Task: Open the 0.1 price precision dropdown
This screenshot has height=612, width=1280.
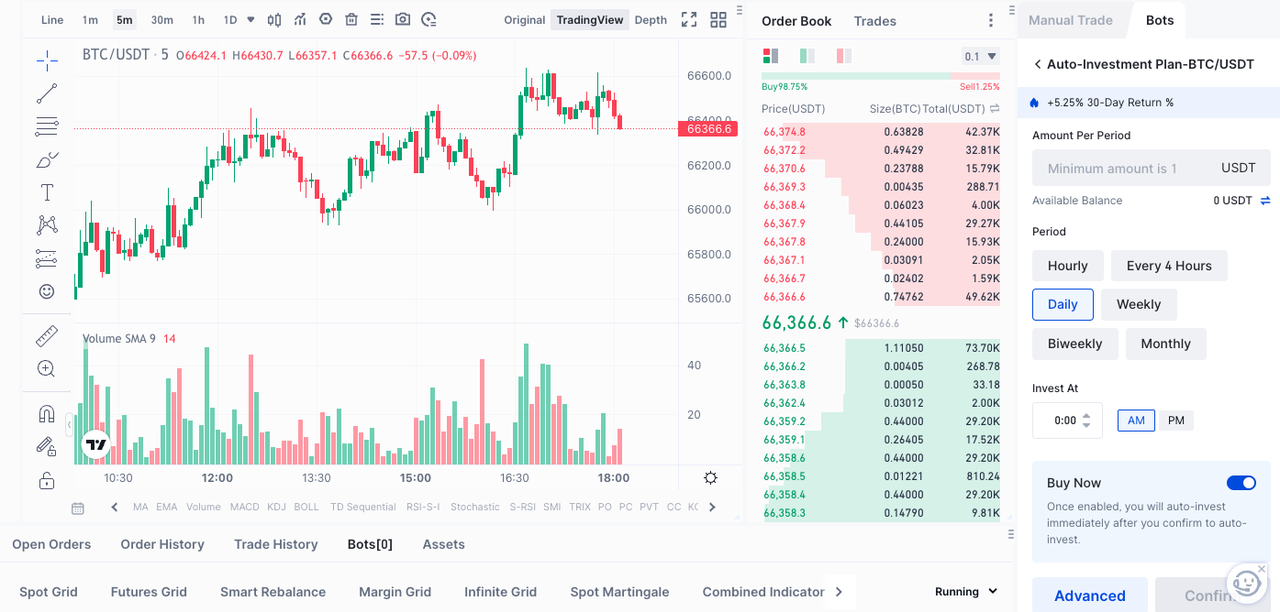Action: pyautogui.click(x=980, y=57)
